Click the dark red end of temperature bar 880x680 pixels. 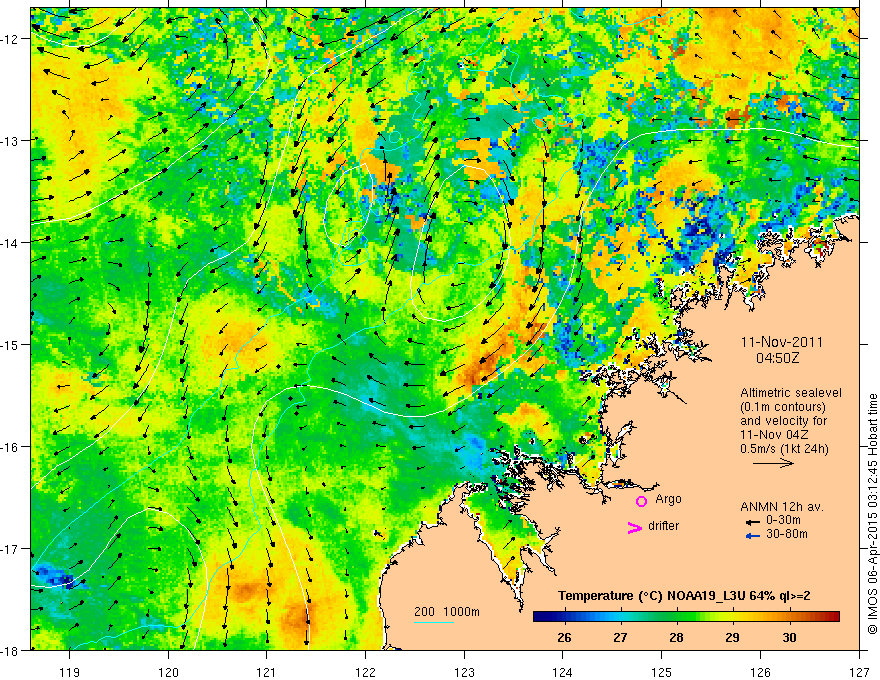(x=835, y=617)
